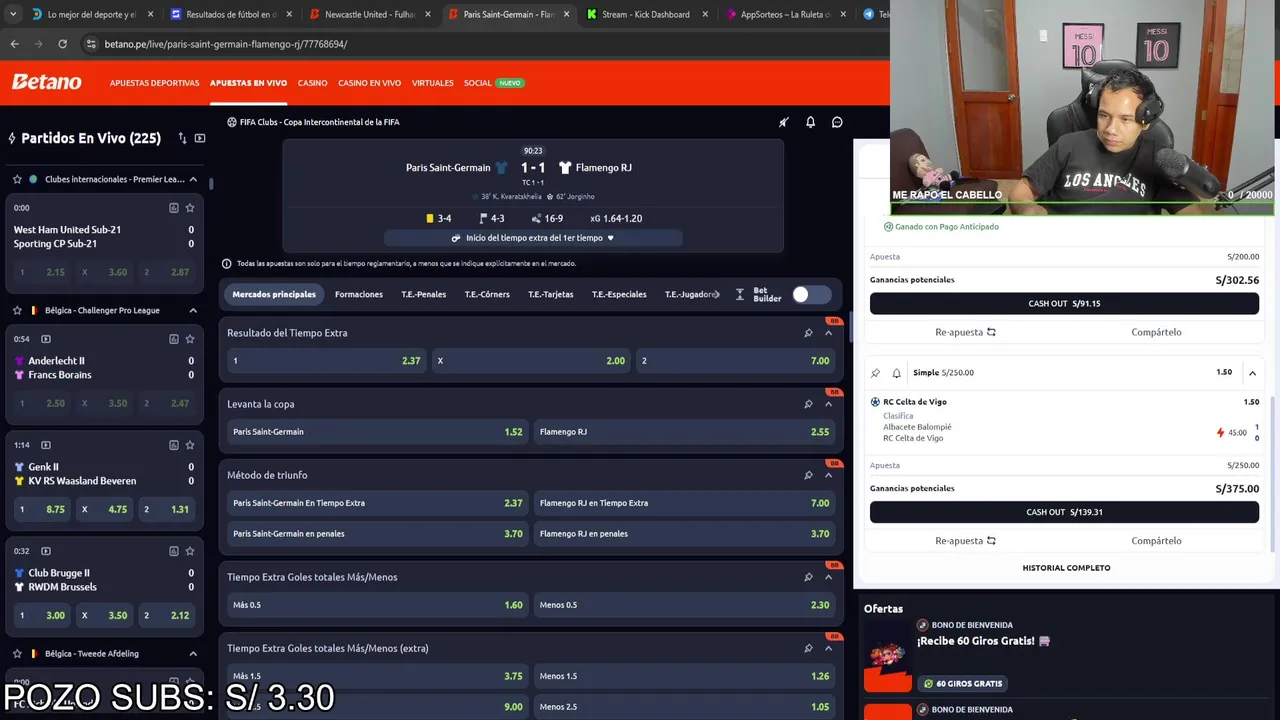The width and height of the screenshot is (1280, 720).
Task: Pin the Levanta la copa market
Action: tap(808, 404)
